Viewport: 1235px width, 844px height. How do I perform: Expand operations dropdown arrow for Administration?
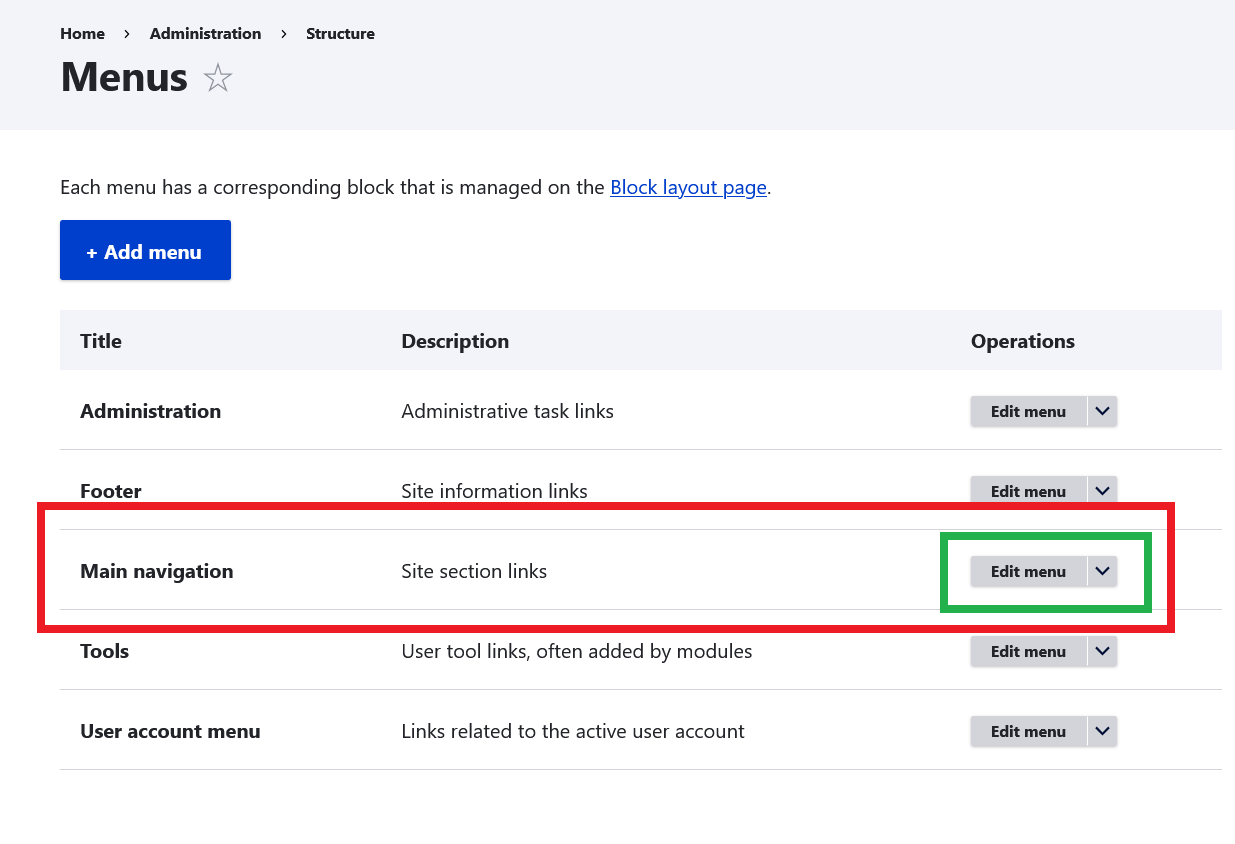pos(1102,411)
